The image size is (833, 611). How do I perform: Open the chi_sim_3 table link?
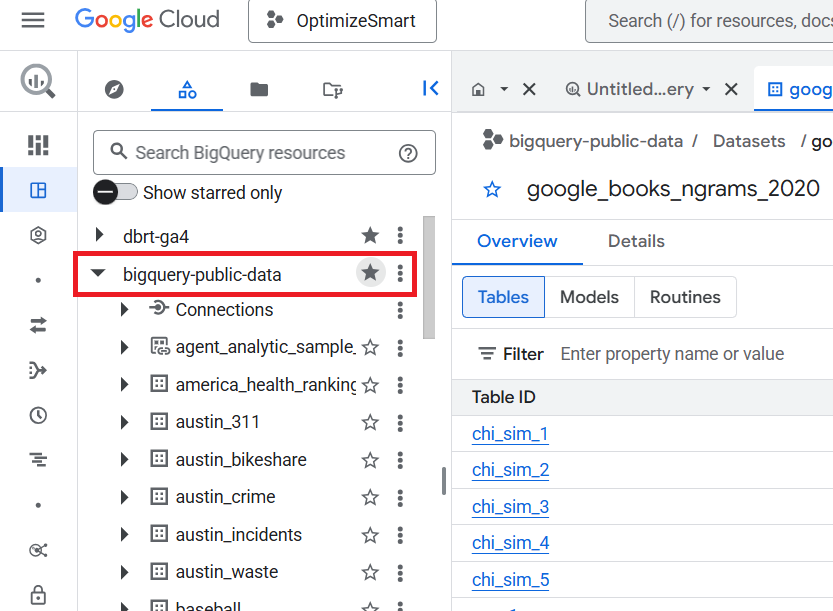[510, 507]
